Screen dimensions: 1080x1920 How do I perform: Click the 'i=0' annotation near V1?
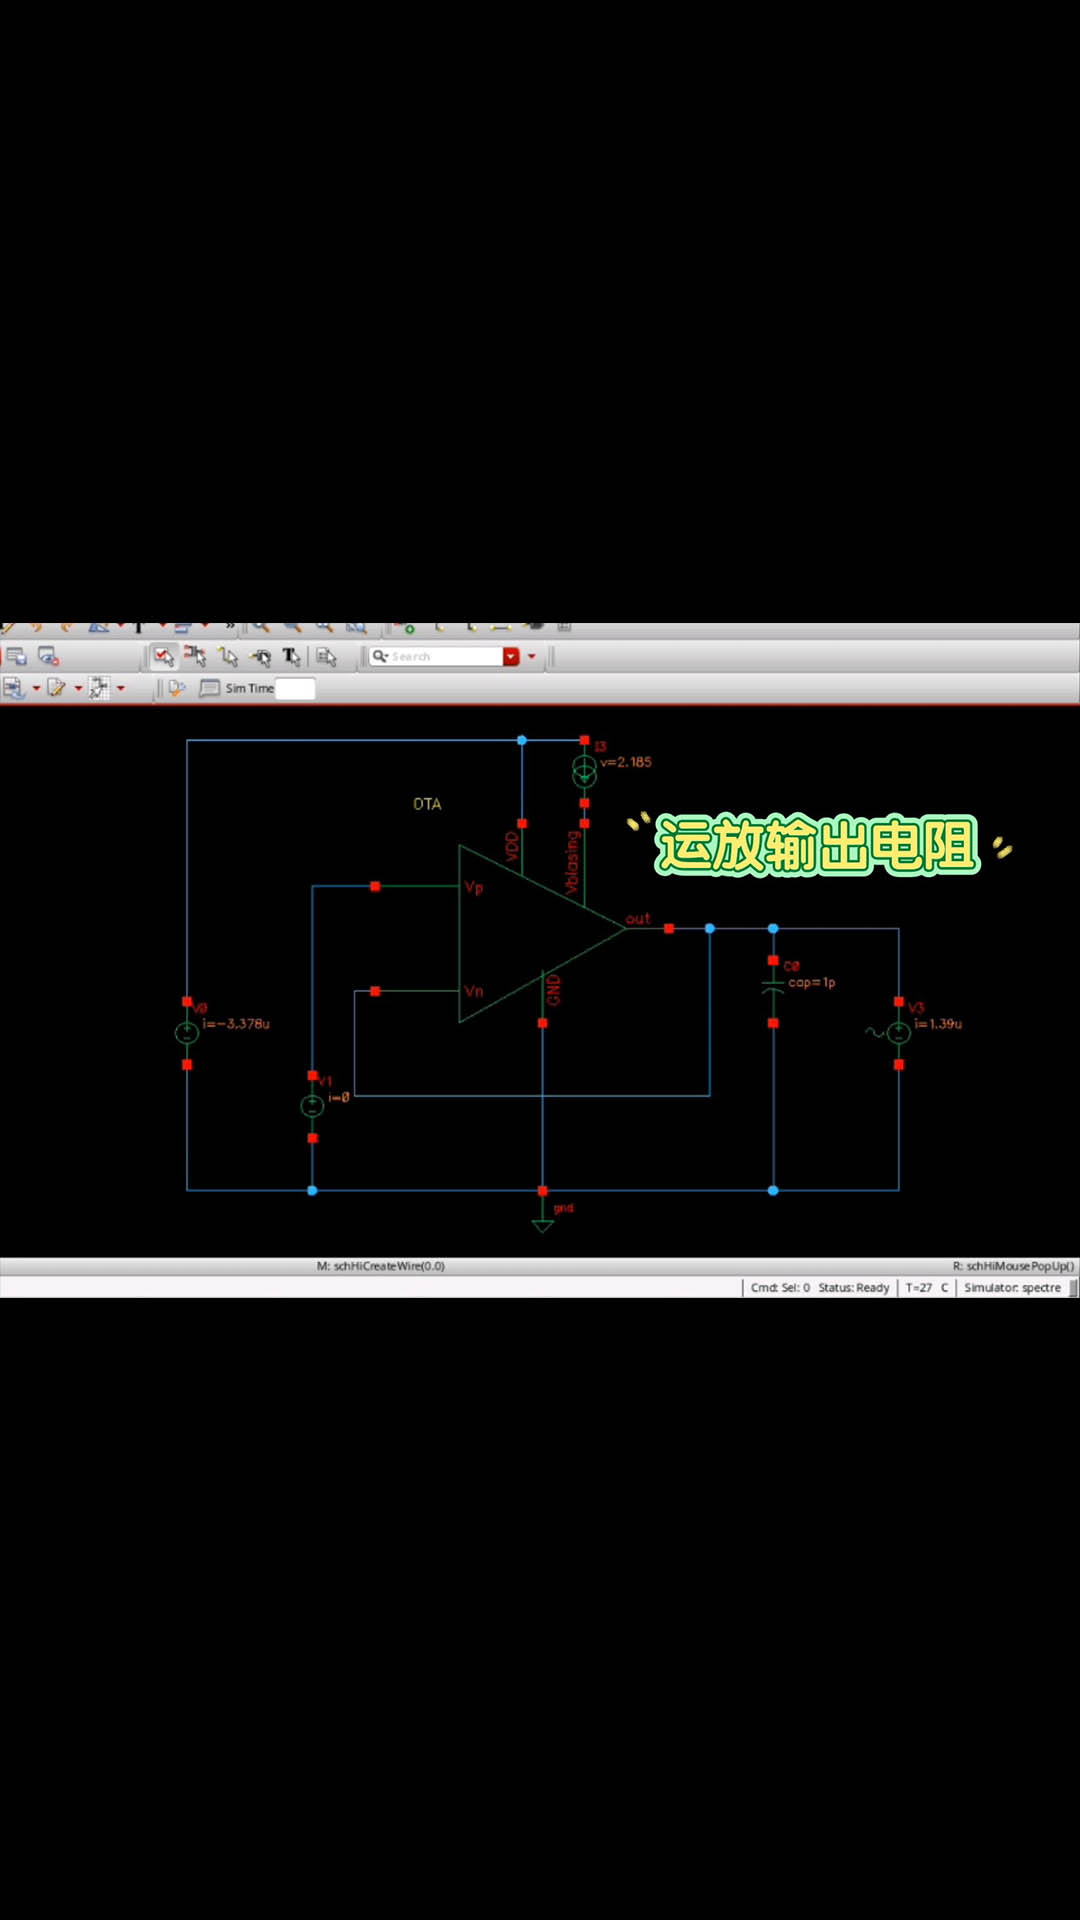click(x=339, y=1098)
